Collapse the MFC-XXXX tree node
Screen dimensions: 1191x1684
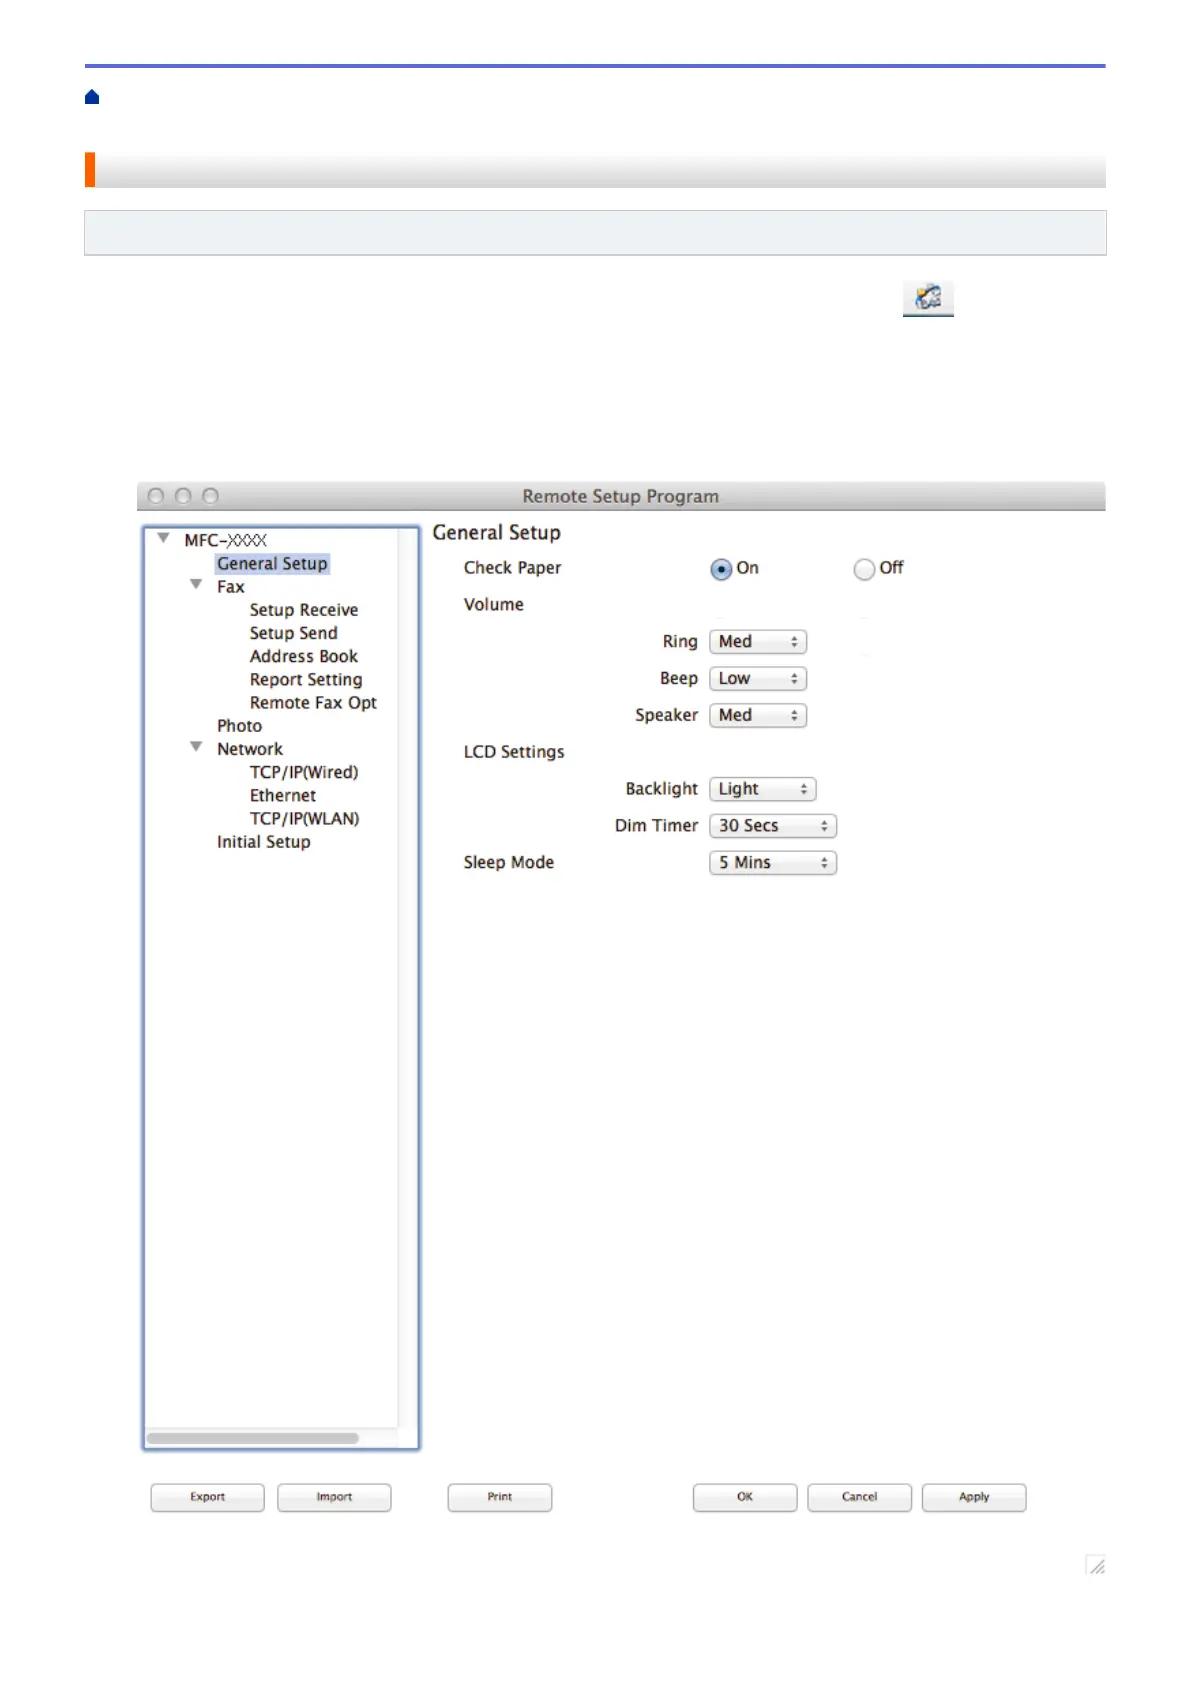tap(163, 539)
